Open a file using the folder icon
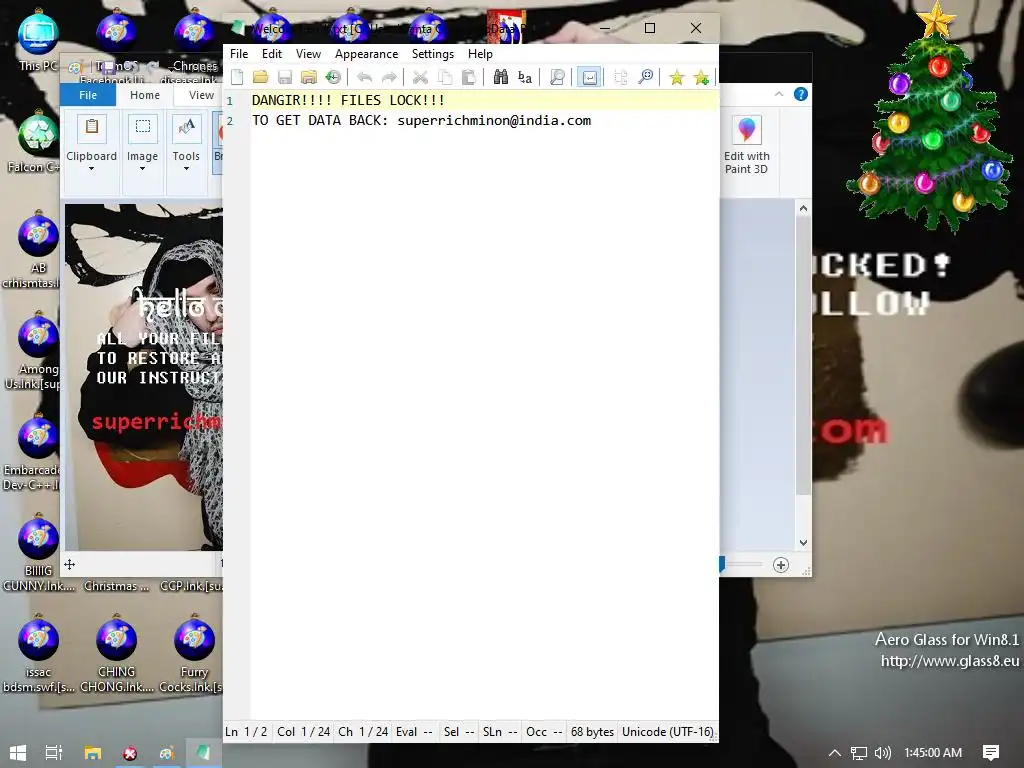Viewport: 1024px width, 768px height. coord(261,77)
